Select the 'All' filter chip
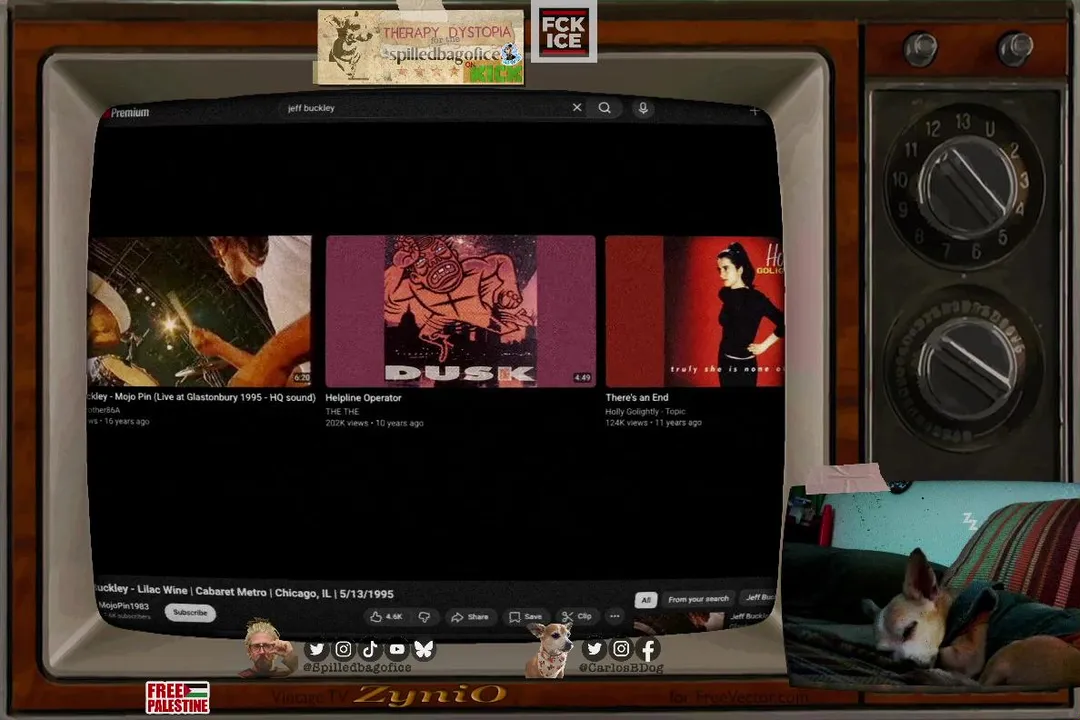 (646, 600)
